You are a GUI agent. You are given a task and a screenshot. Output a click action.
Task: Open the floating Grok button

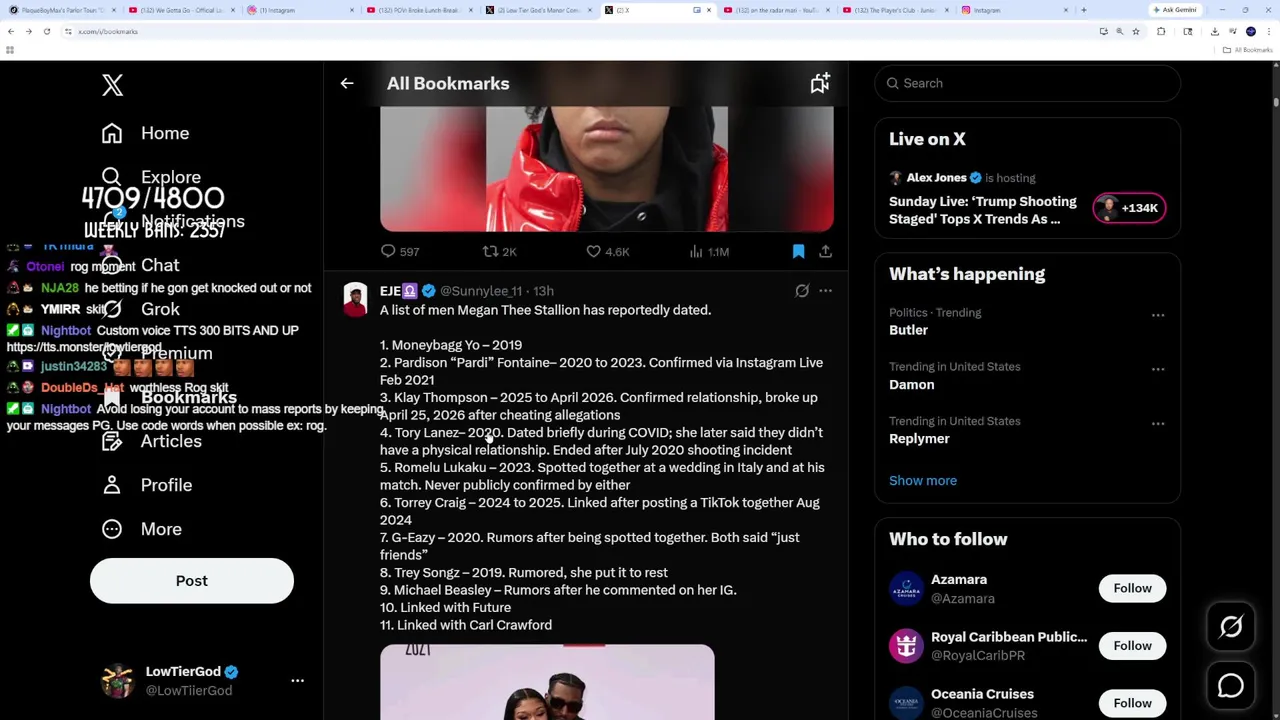point(1231,627)
